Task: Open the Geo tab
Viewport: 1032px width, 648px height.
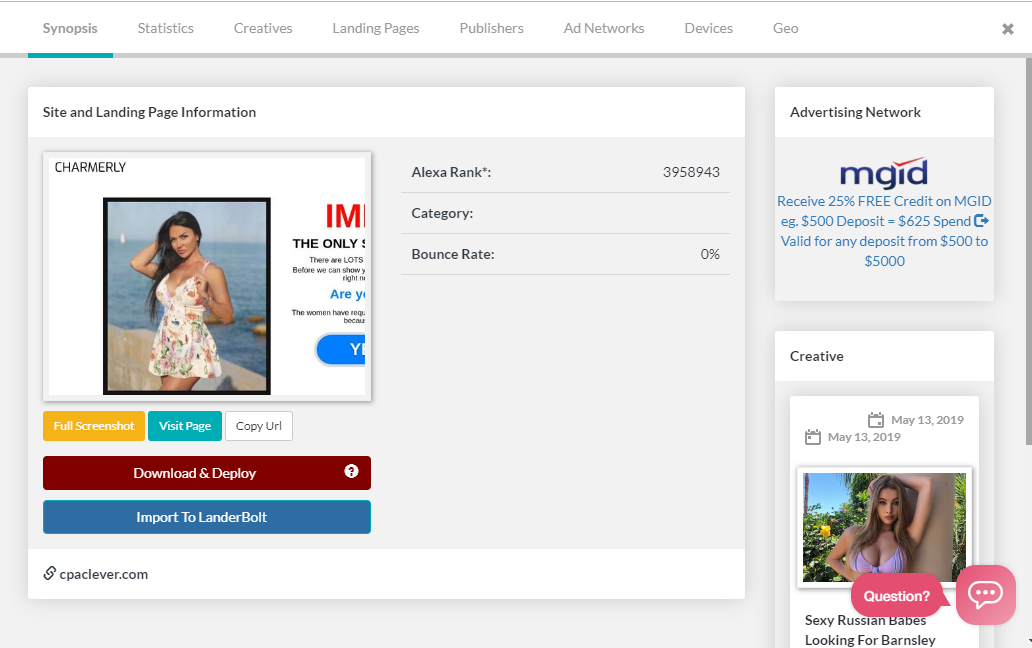Action: click(785, 28)
